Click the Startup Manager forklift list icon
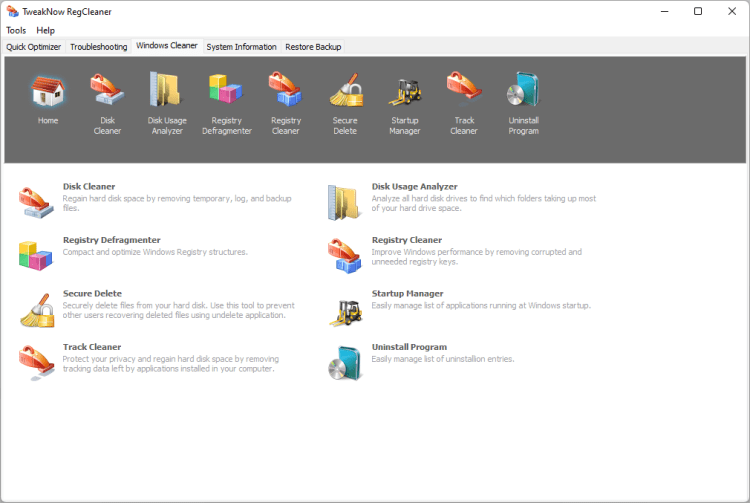Viewport: 750px width, 503px height. pyautogui.click(x=346, y=313)
